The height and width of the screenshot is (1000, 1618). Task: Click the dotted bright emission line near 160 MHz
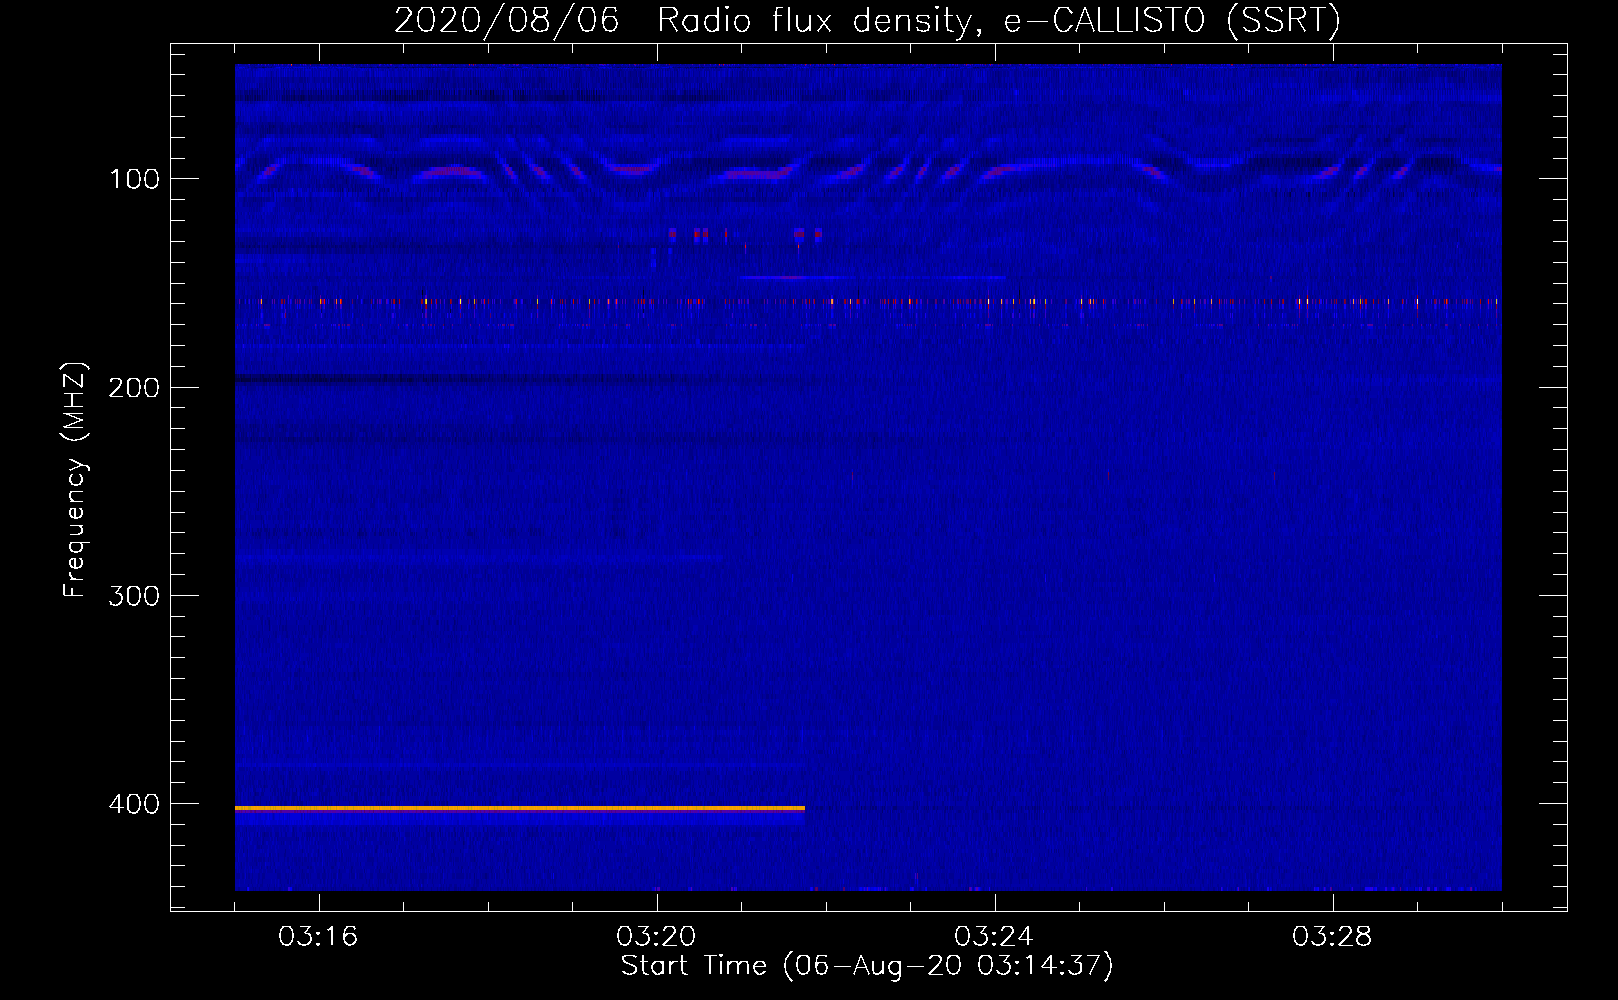coord(868,301)
